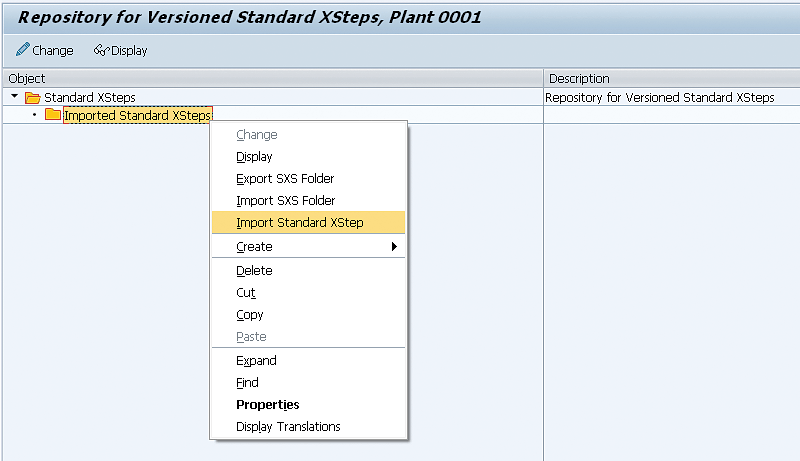800x461 pixels.
Task: Choose Import SXS Folder menu entry
Action: click(285, 201)
